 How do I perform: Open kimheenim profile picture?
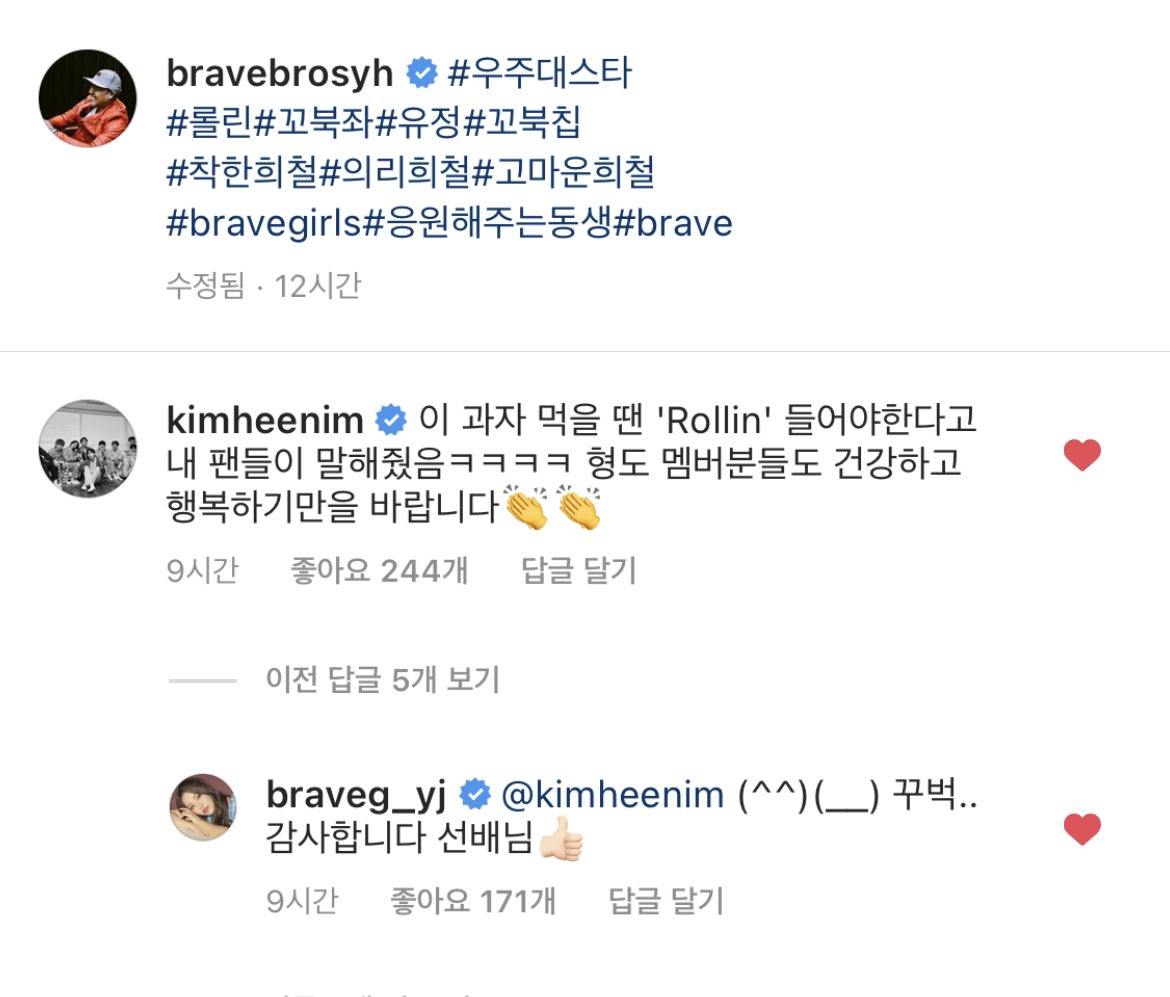point(88,449)
